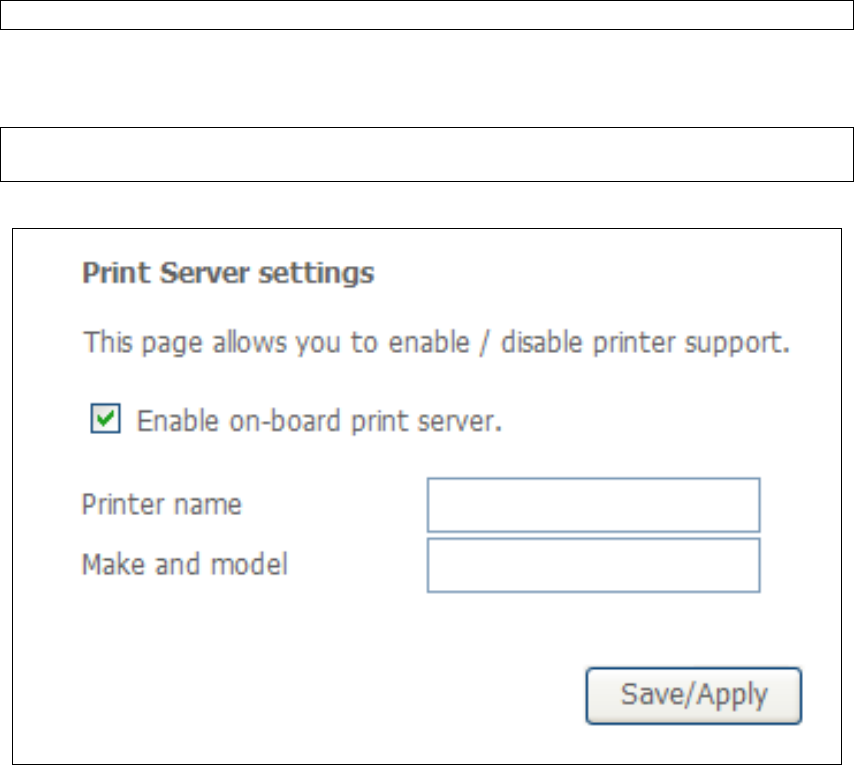The width and height of the screenshot is (854, 765).
Task: Select the 'Printer name' field label
Action: [x=162, y=504]
